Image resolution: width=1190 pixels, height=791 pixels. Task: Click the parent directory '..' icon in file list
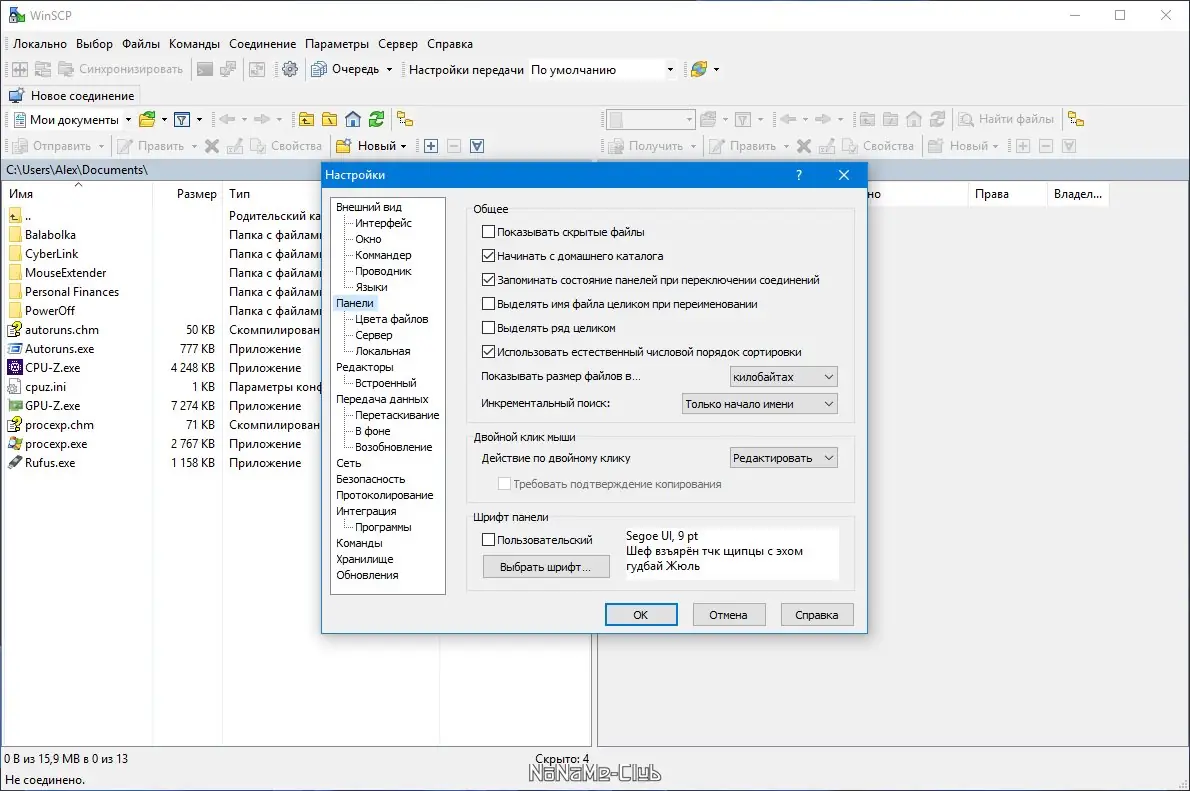[x=14, y=216]
